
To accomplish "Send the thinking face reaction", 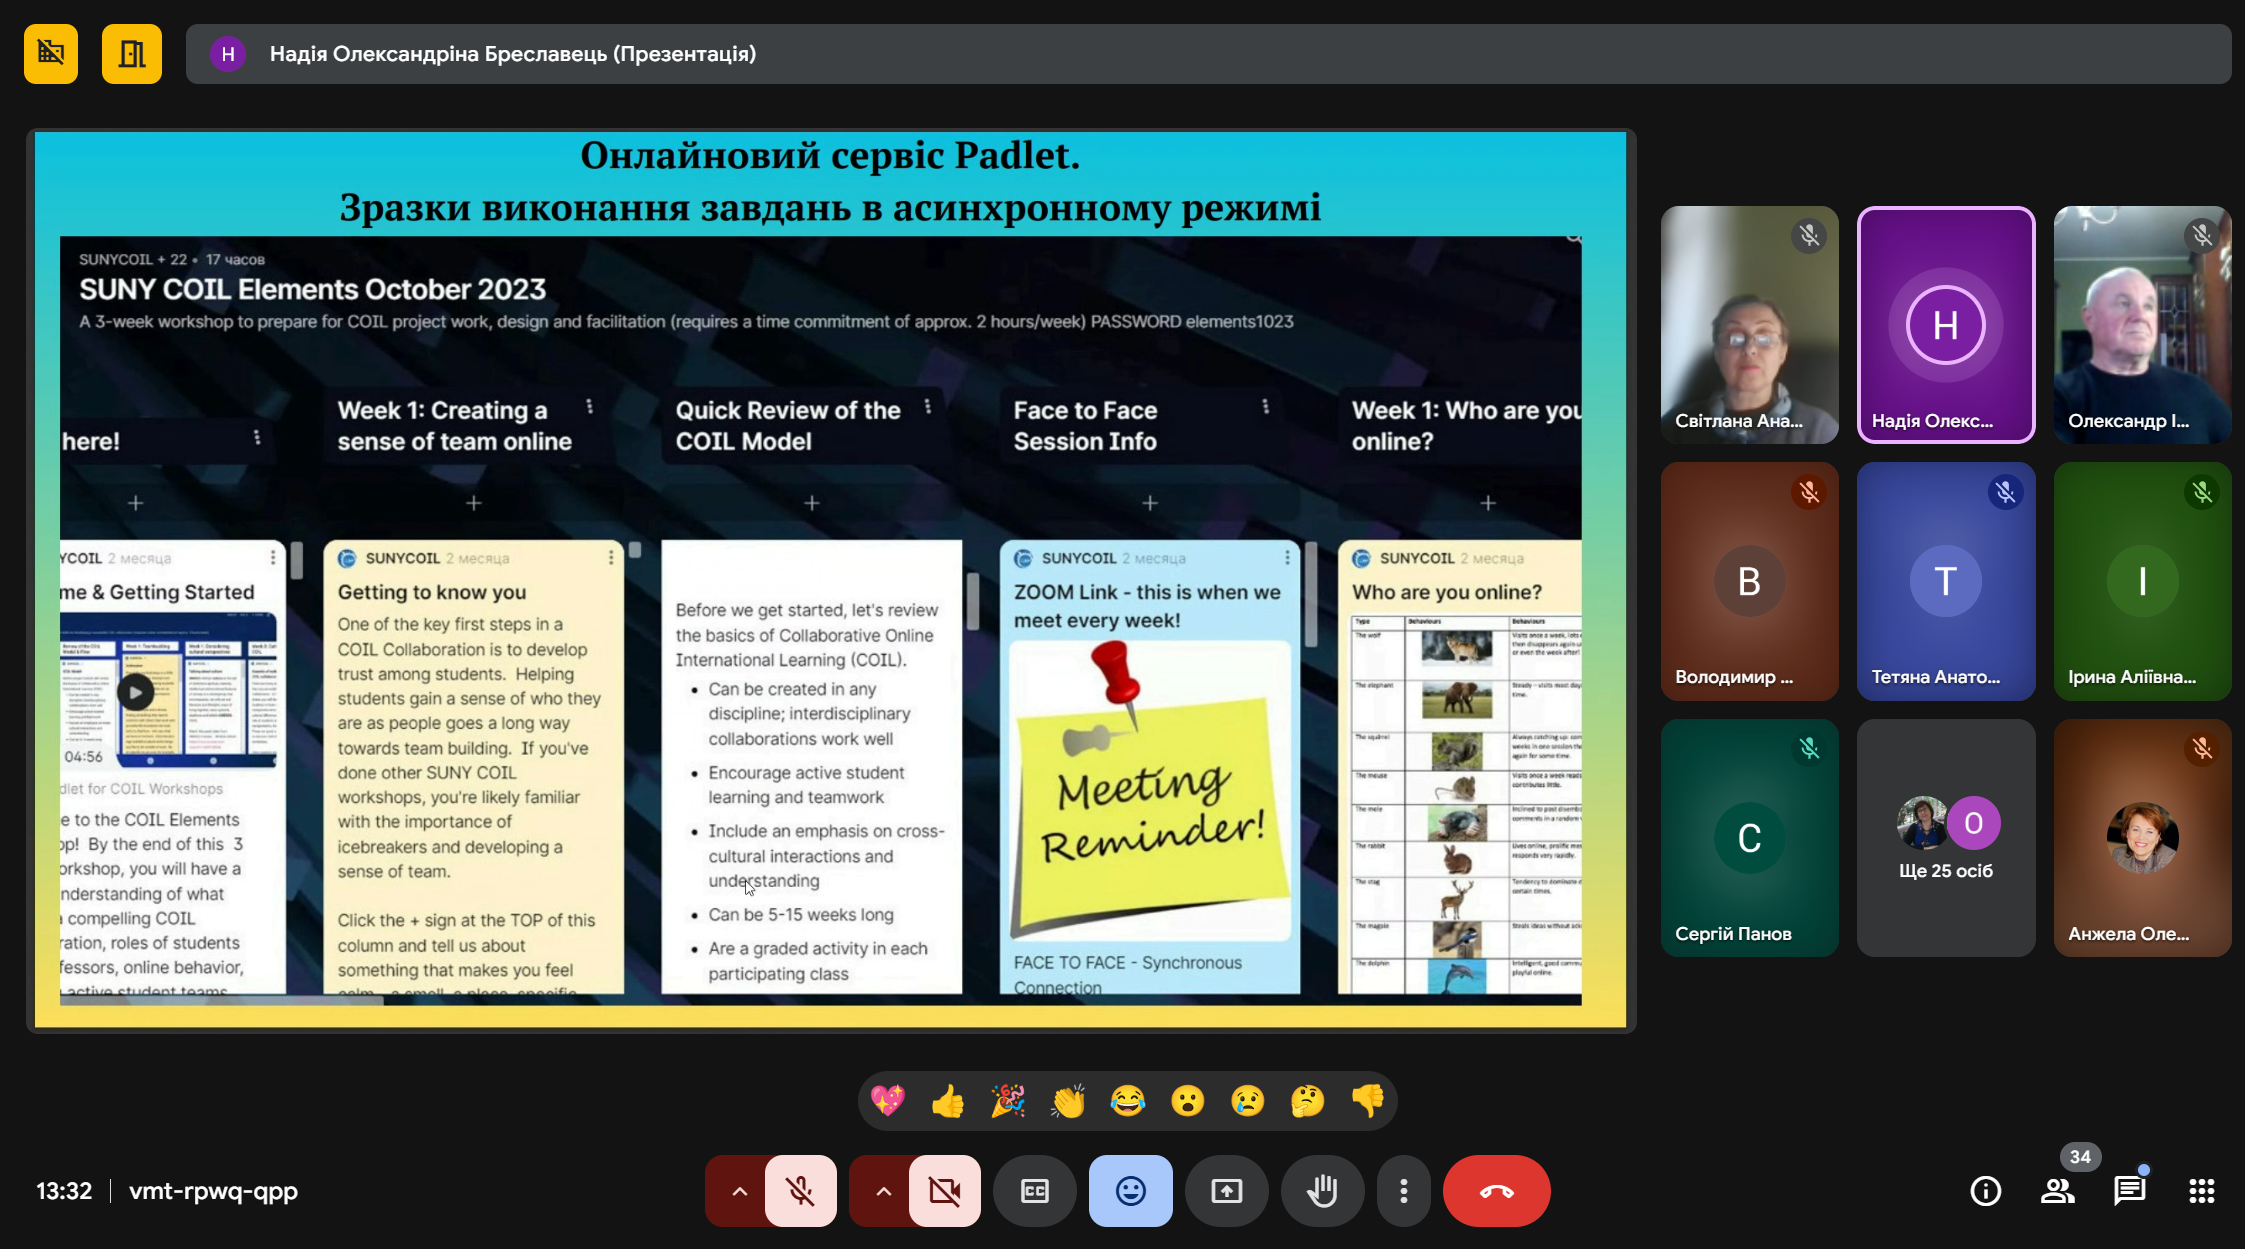I will (1307, 1101).
